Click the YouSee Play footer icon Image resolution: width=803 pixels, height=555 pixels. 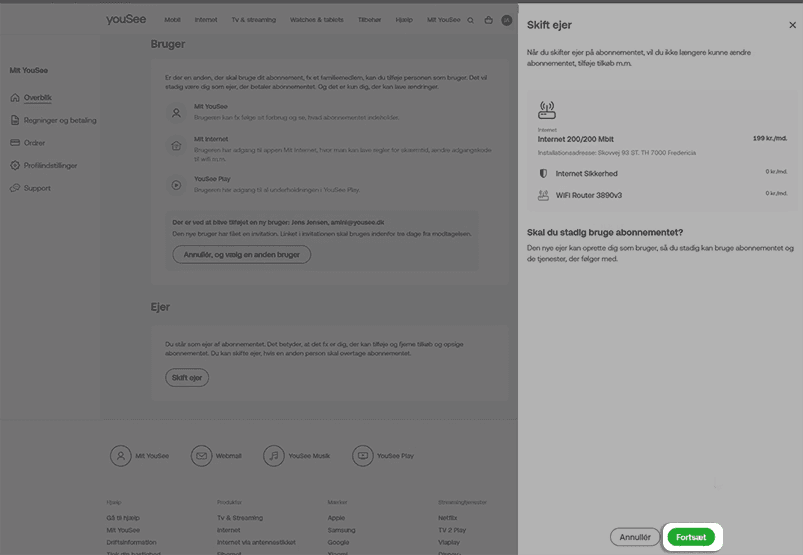point(363,455)
